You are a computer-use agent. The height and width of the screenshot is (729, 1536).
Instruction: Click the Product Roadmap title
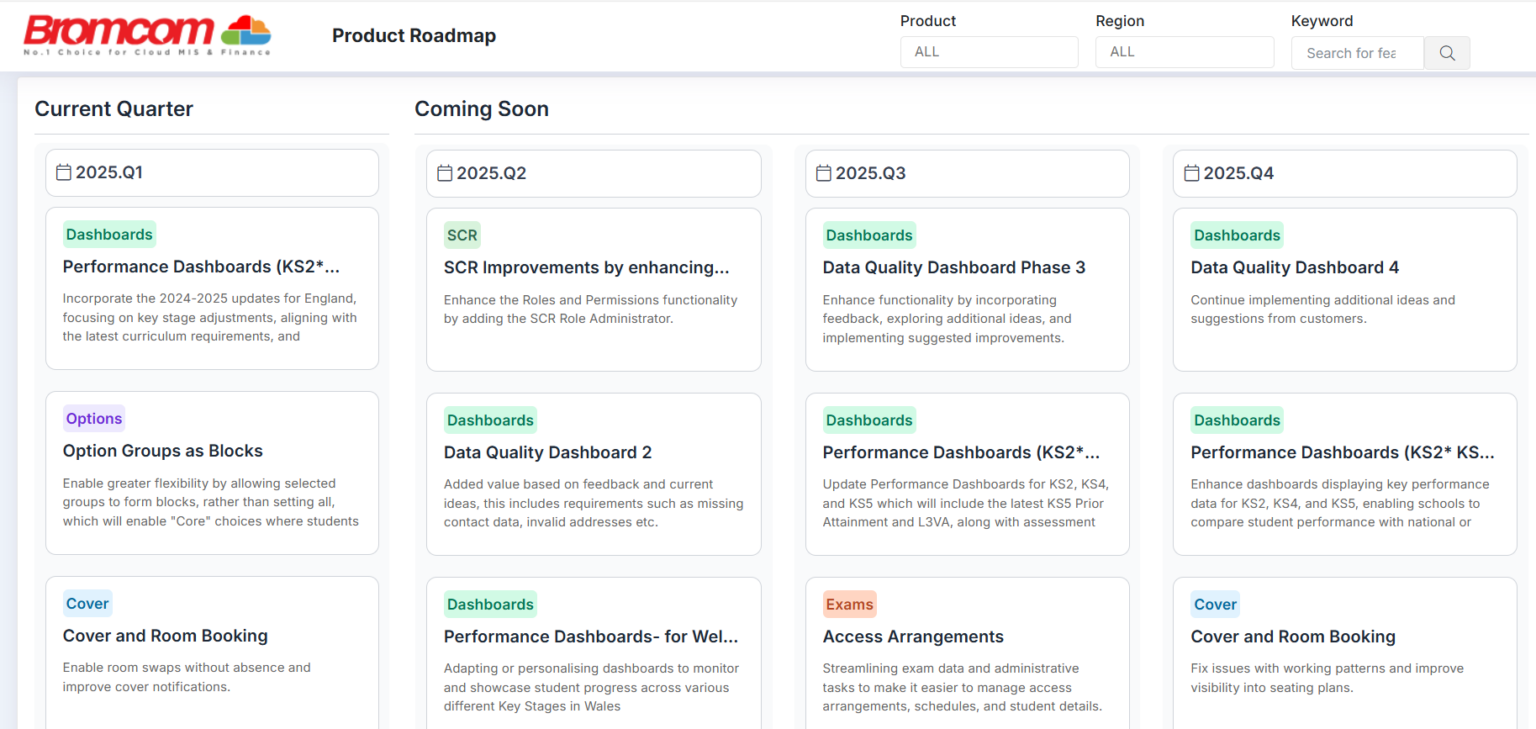(414, 35)
